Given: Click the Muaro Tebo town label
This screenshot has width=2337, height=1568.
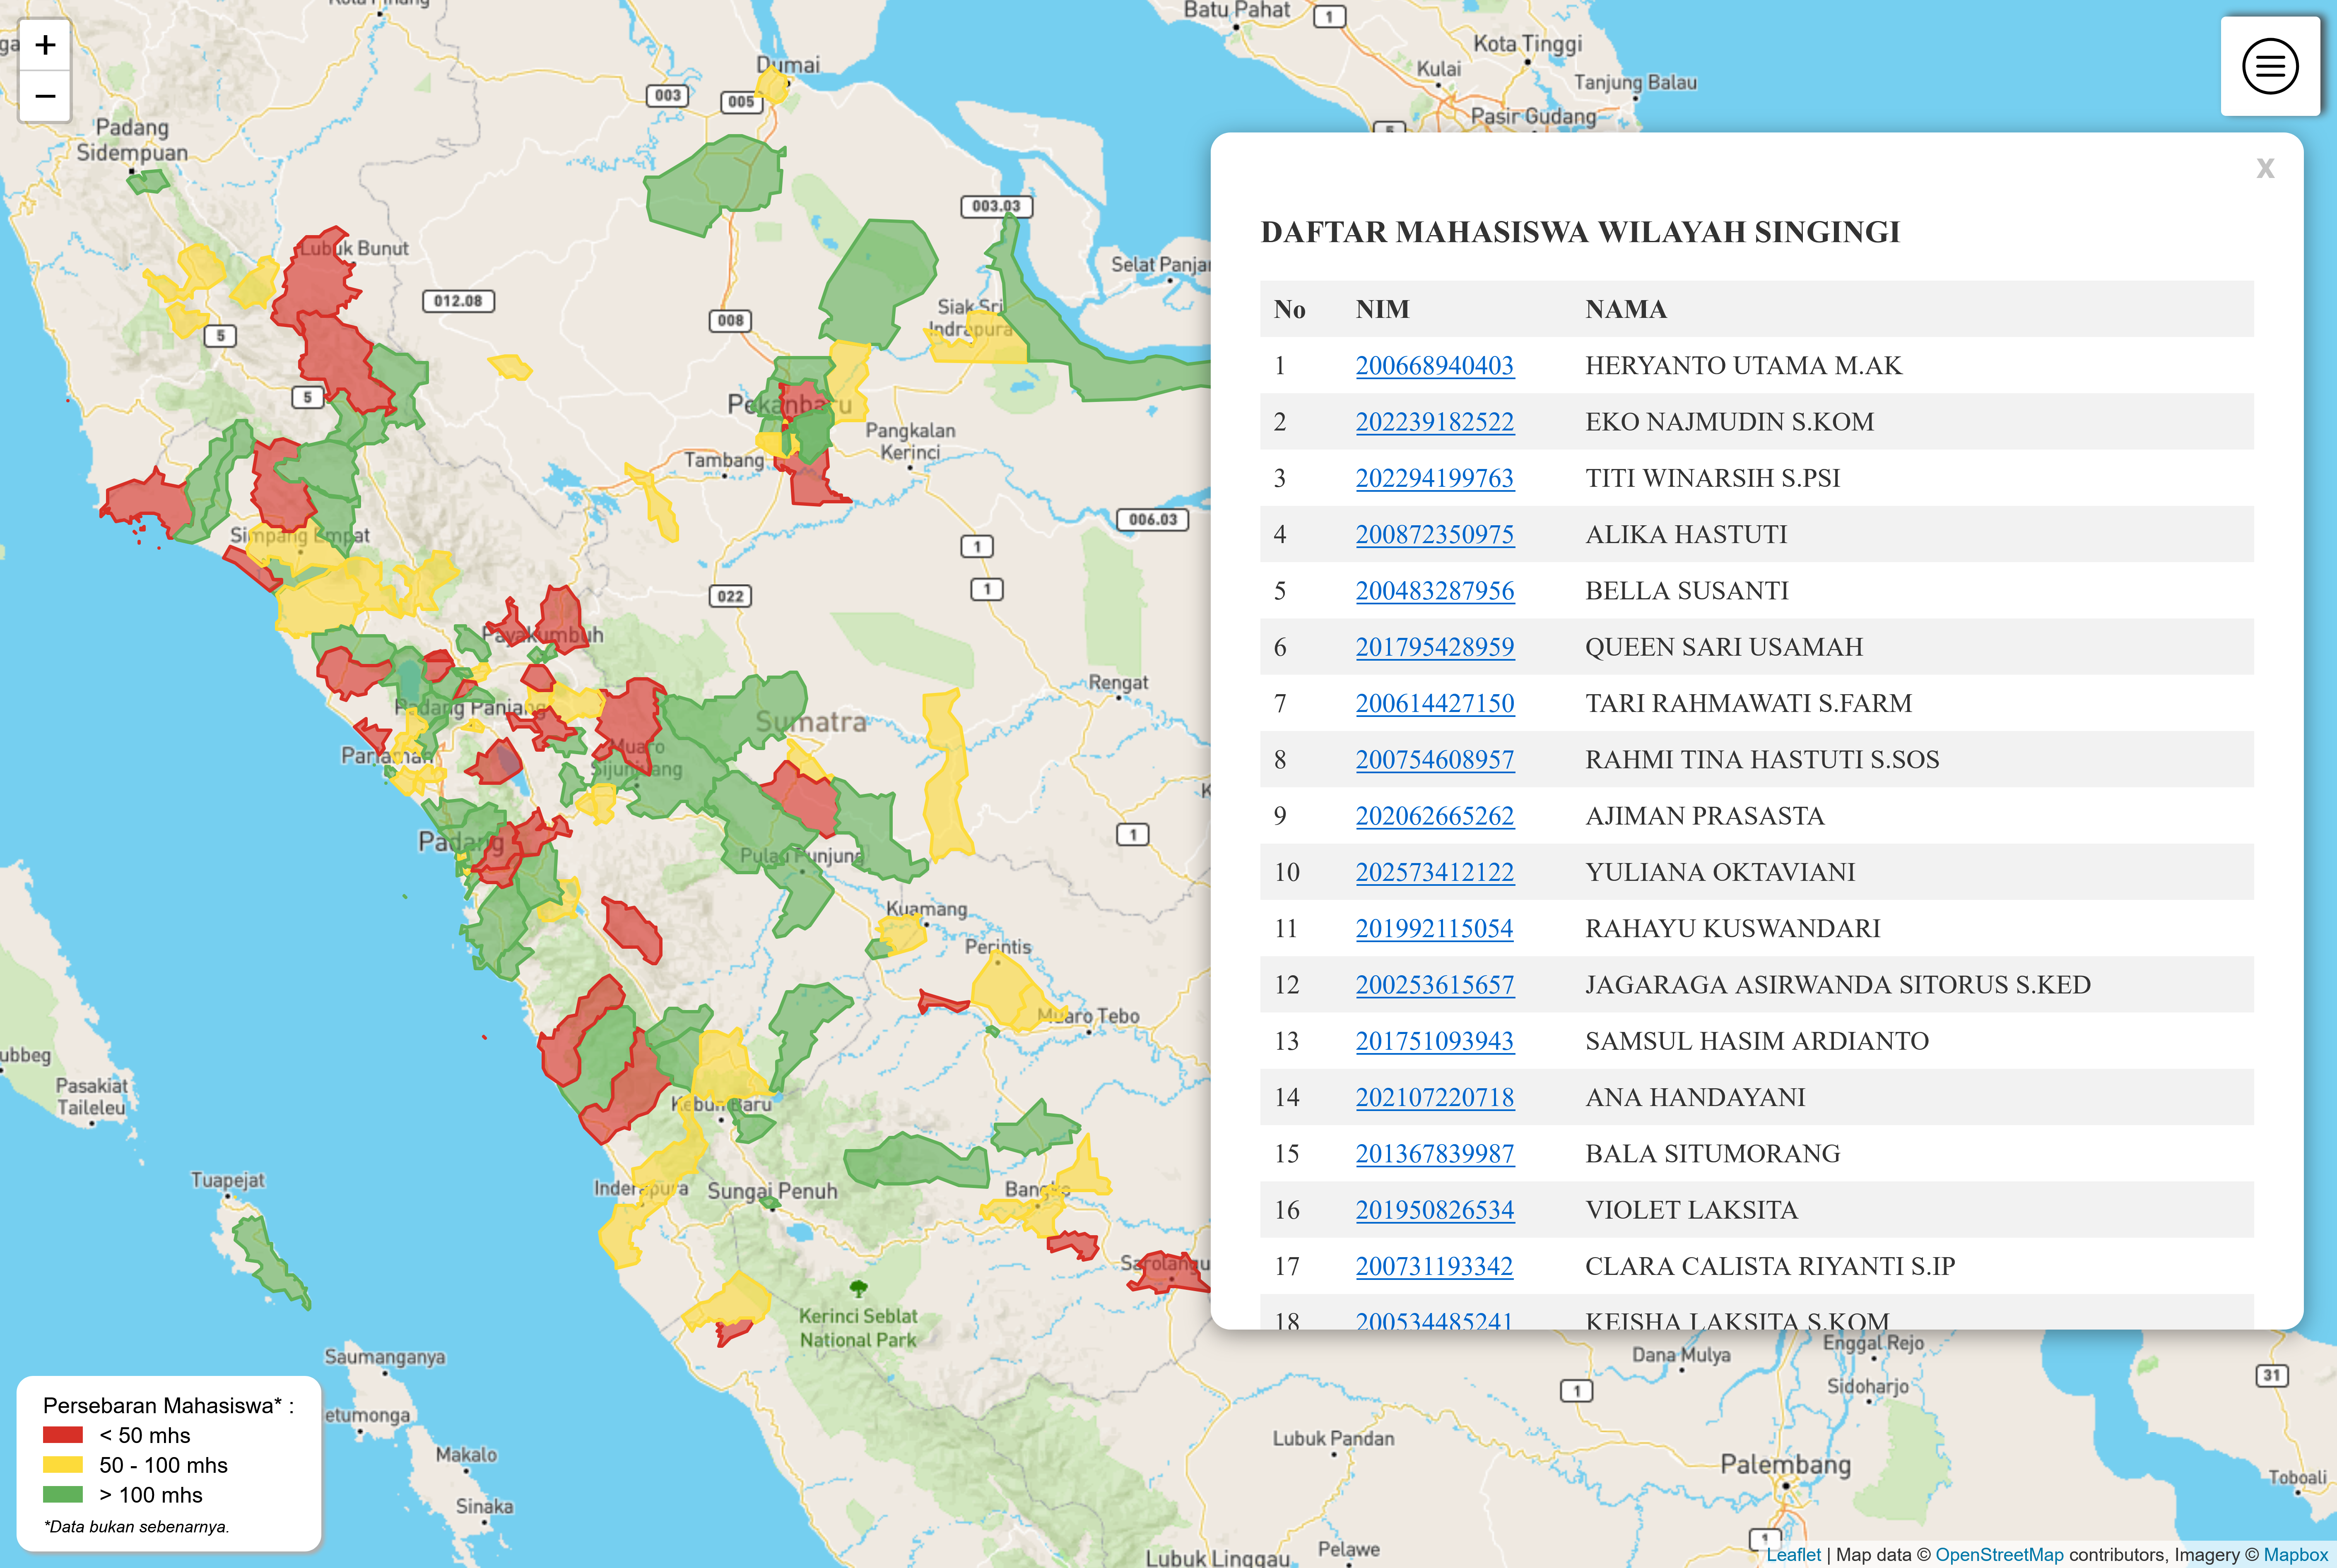Looking at the screenshot, I should coord(1088,1016).
